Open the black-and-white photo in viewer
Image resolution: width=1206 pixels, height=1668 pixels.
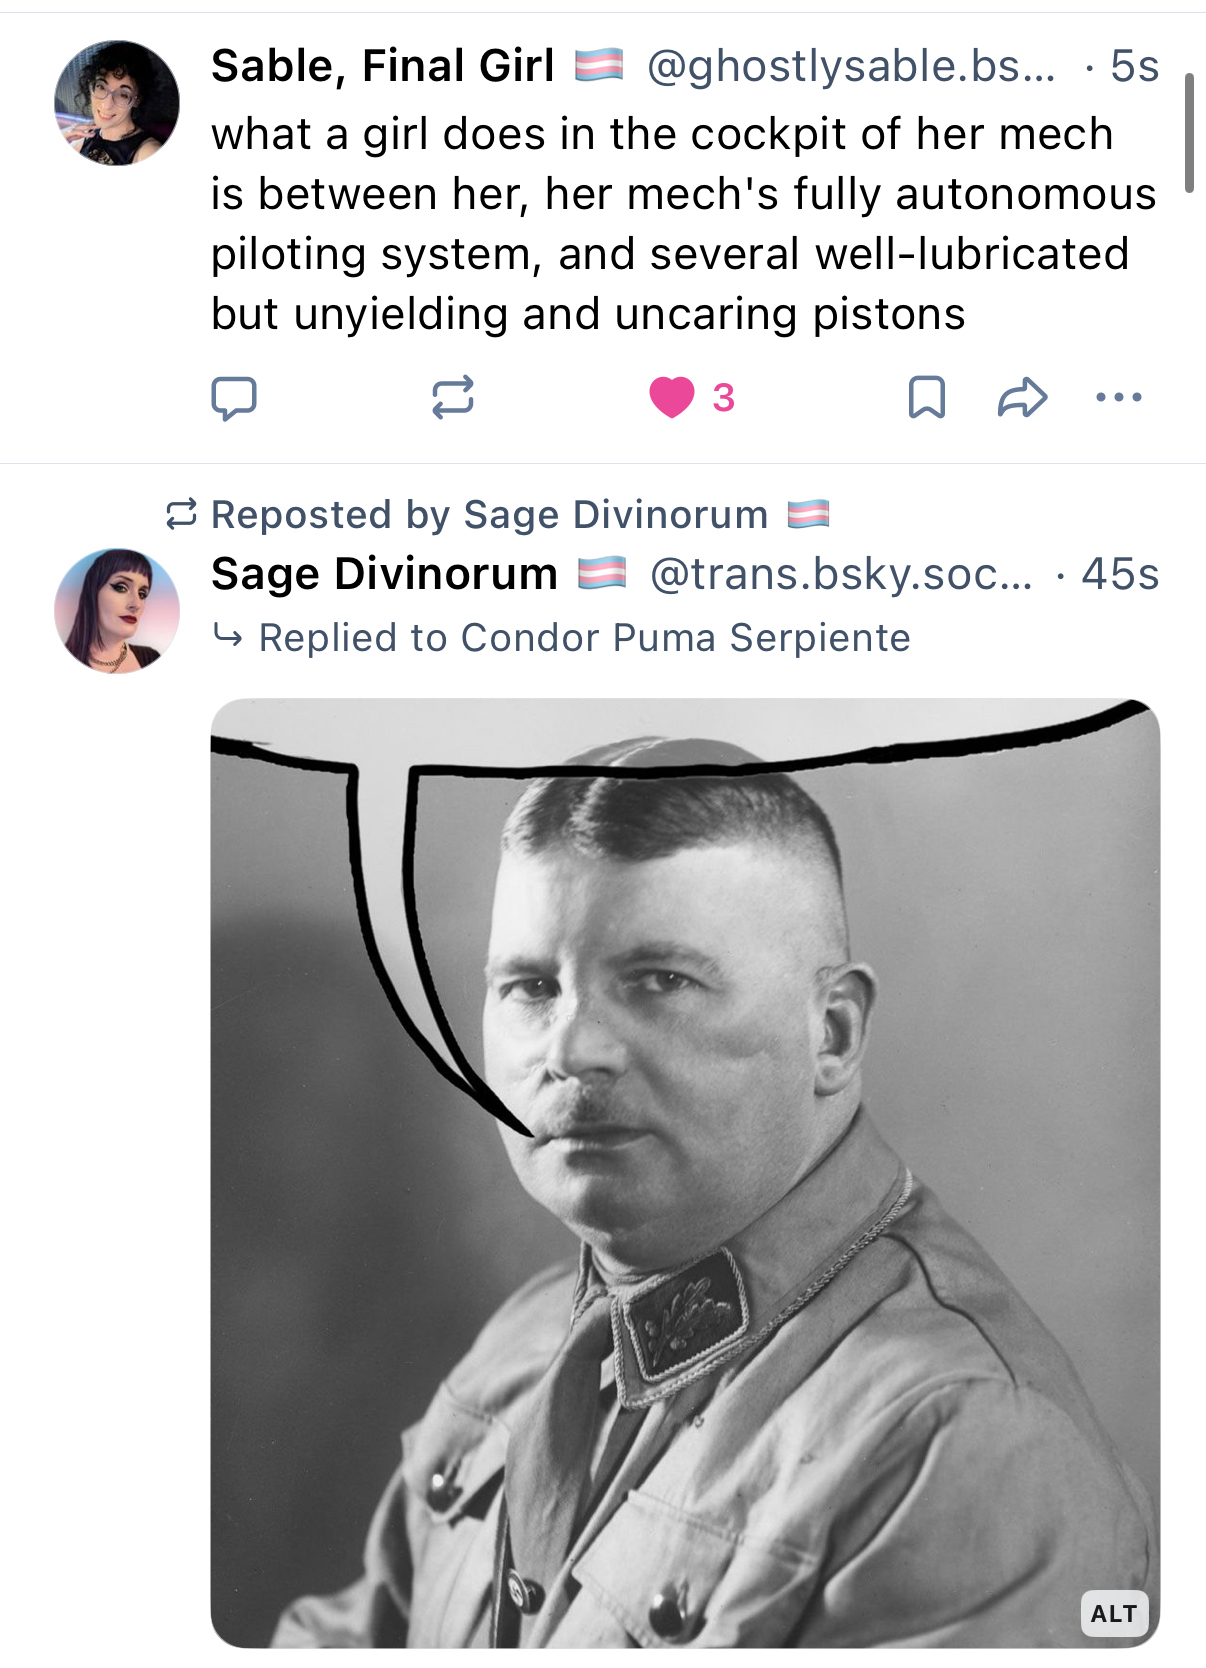pos(685,1172)
